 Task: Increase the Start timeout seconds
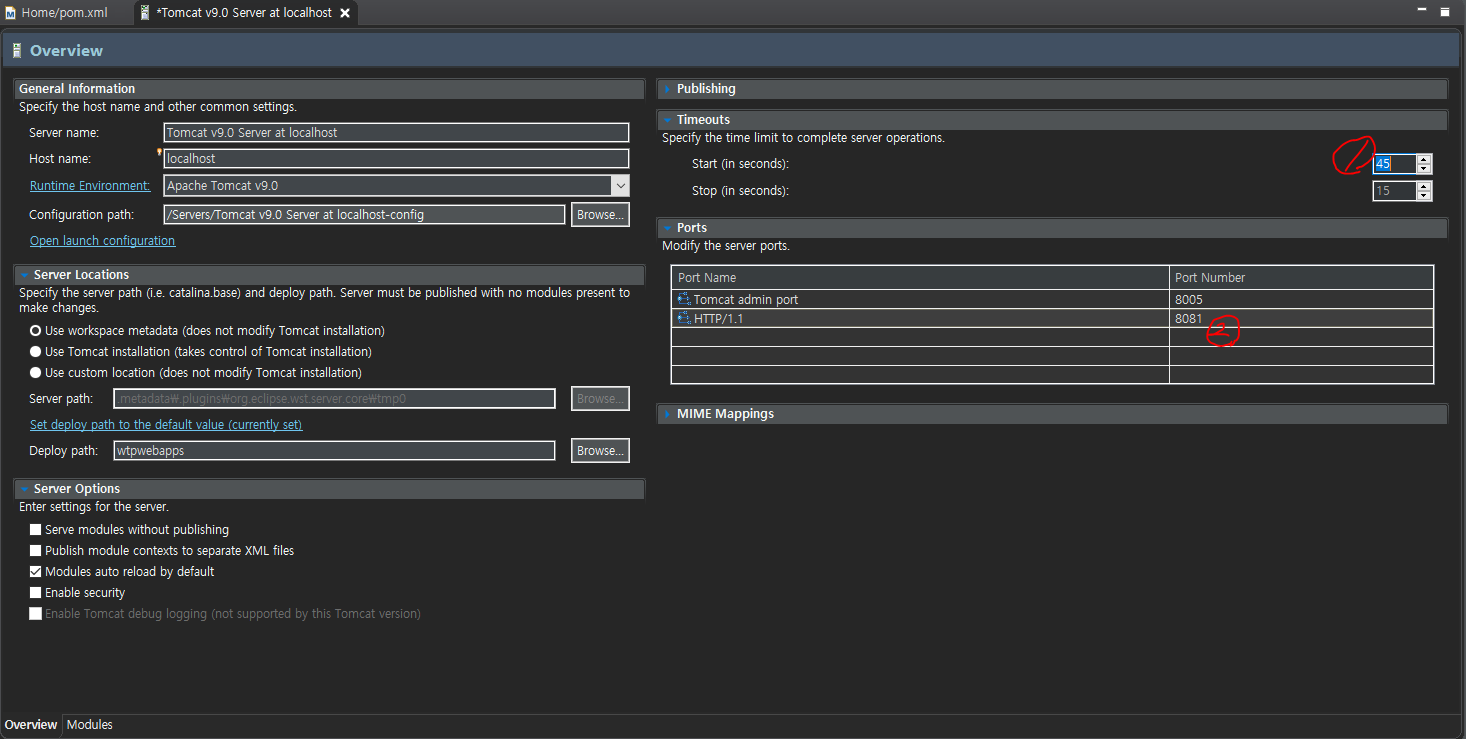1424,159
